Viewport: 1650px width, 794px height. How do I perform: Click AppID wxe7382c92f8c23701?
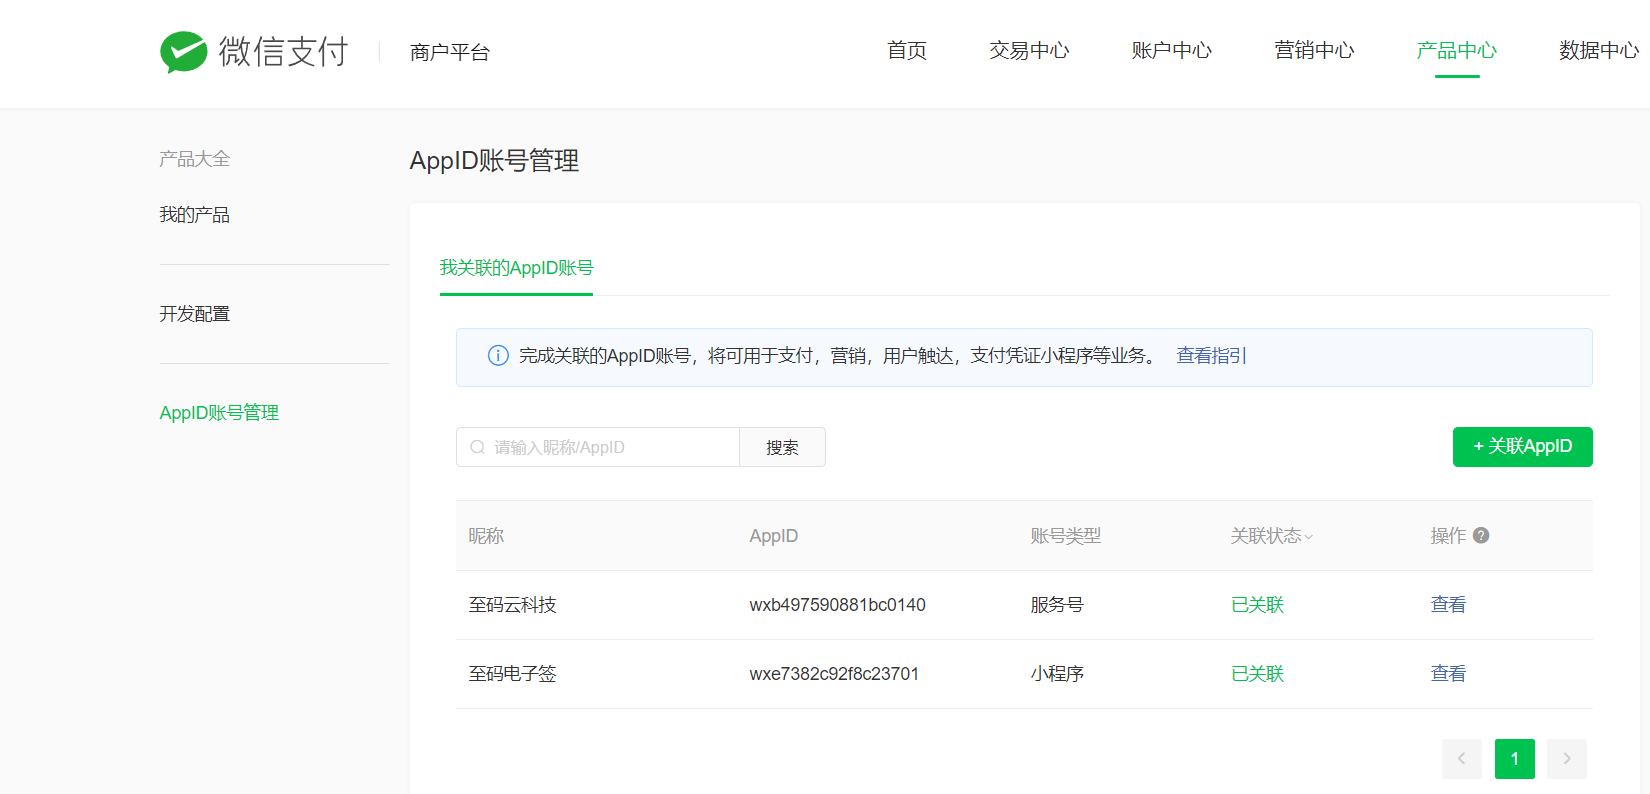[x=834, y=674]
